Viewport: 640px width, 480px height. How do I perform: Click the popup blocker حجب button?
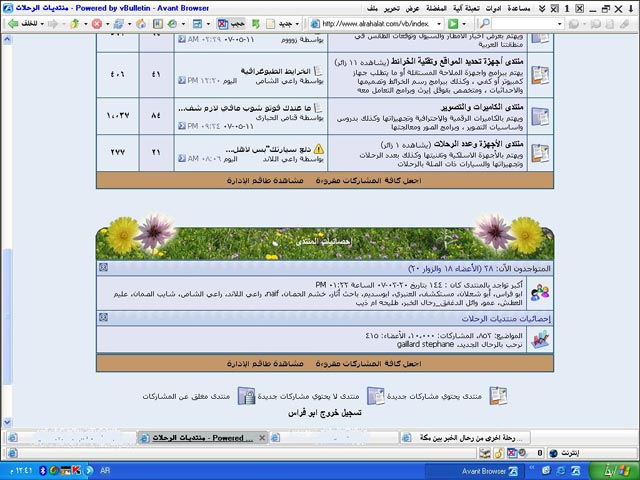tap(231, 24)
